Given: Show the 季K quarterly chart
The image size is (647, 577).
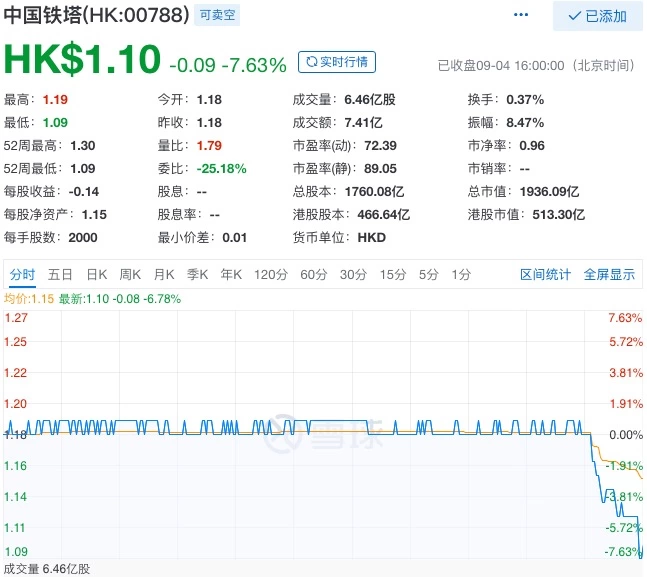Looking at the screenshot, I should [x=198, y=275].
